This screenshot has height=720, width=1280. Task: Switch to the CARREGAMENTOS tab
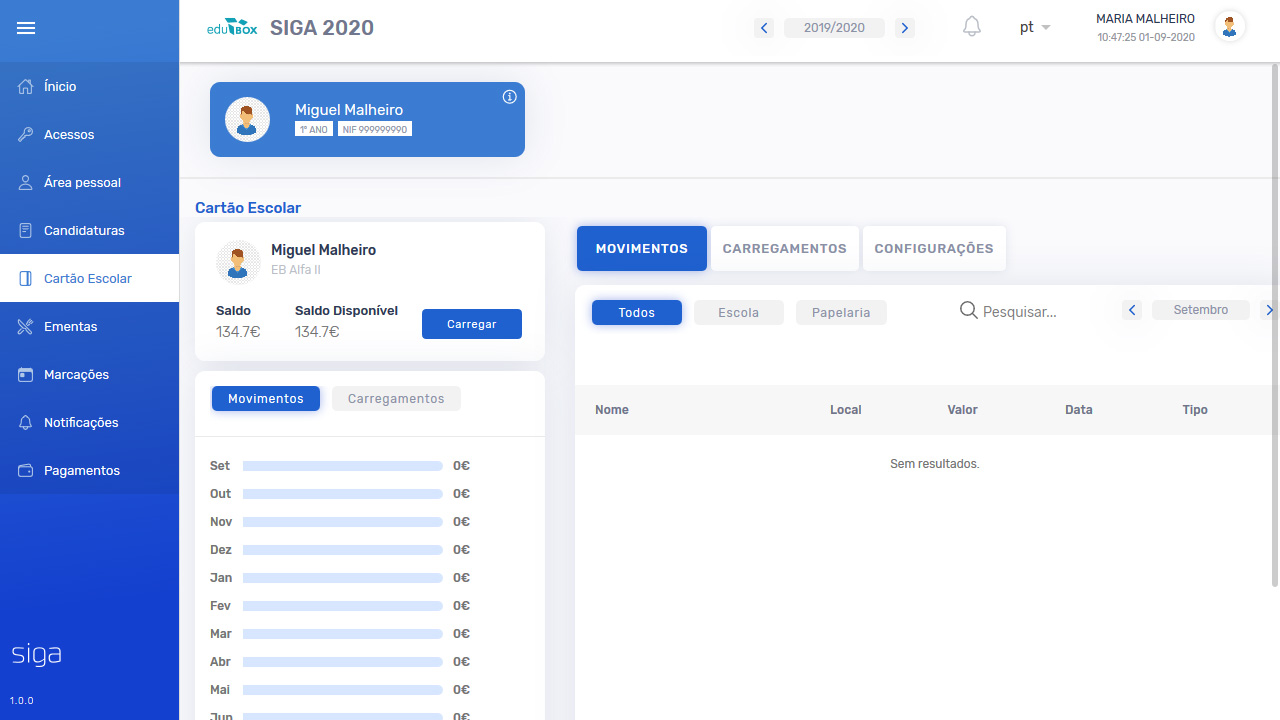point(784,249)
